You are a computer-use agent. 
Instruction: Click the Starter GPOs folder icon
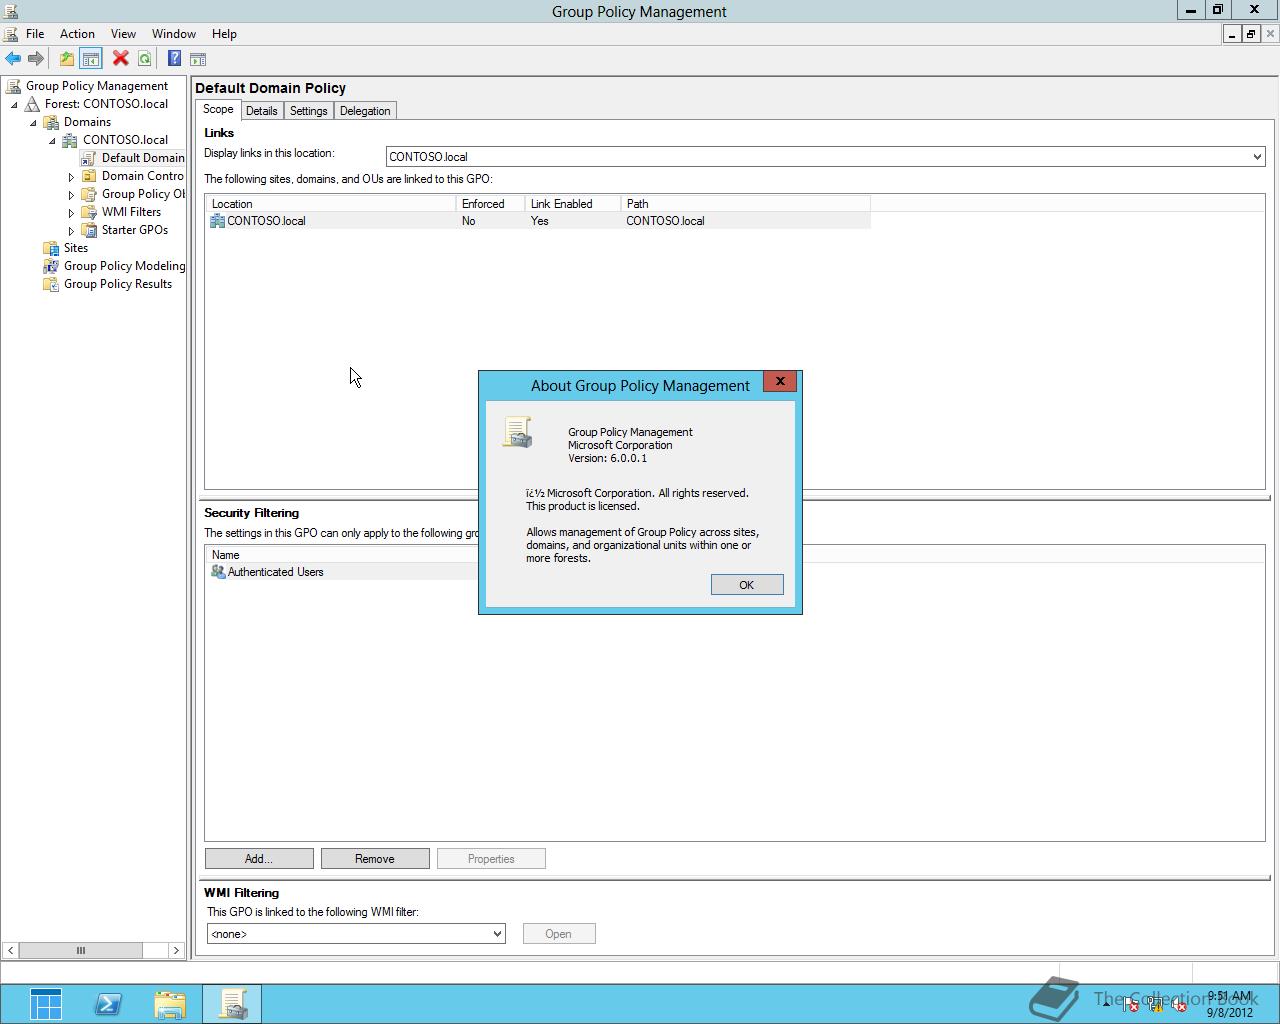90,230
